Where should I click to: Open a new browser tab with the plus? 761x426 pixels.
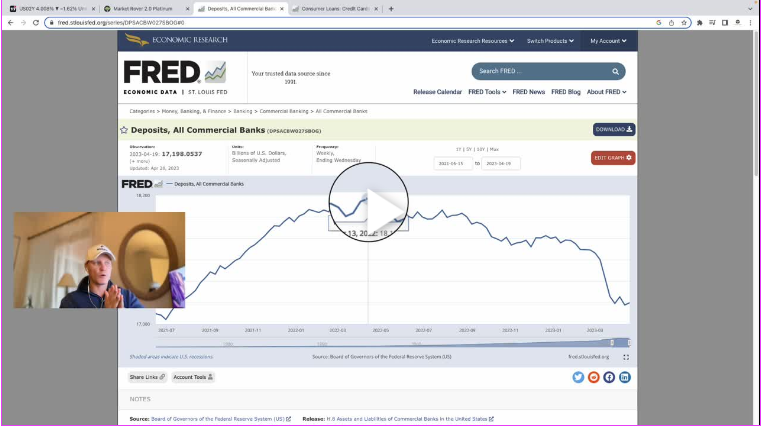tap(391, 9)
